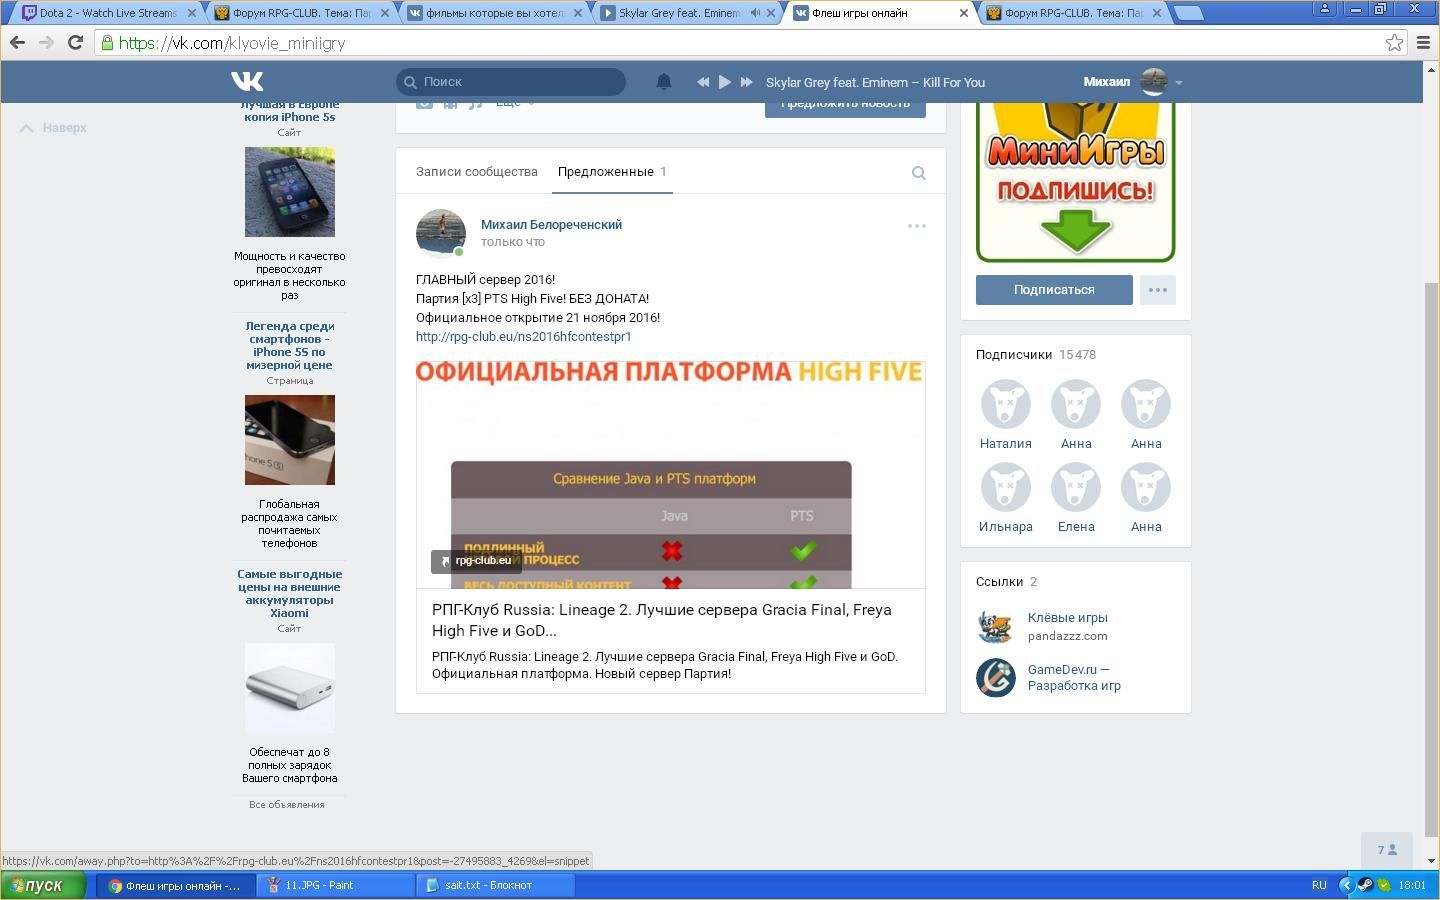This screenshot has width=1440, height=900.
Task: Click the Skylar Grey – Kill For You title
Action: [875, 83]
